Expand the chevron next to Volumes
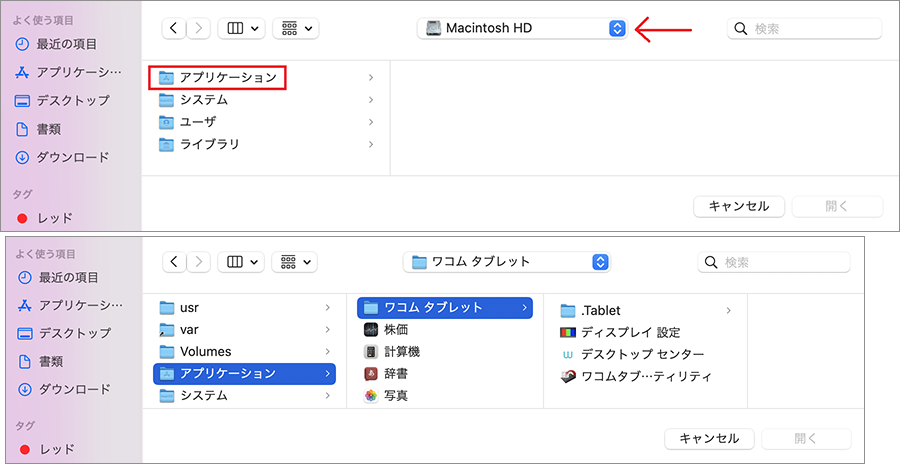This screenshot has width=900, height=467. [327, 352]
